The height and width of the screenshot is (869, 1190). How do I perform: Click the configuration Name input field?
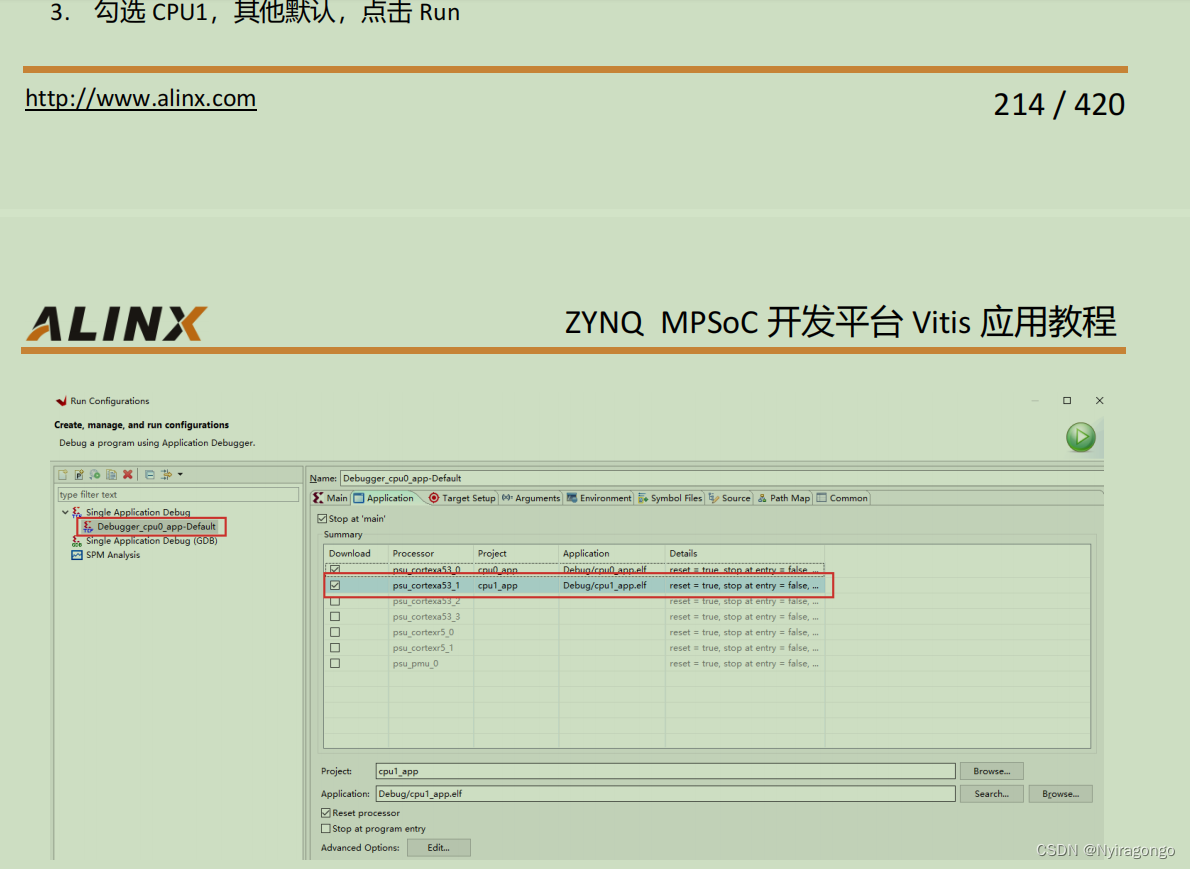(721, 478)
